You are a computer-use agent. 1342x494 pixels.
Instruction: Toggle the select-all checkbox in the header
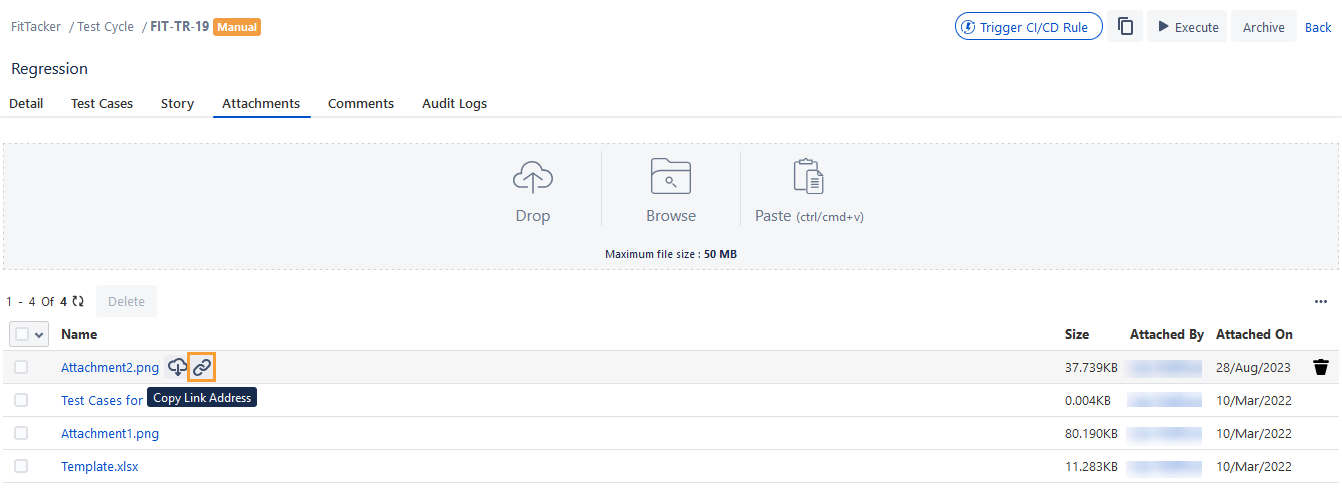[x=22, y=334]
